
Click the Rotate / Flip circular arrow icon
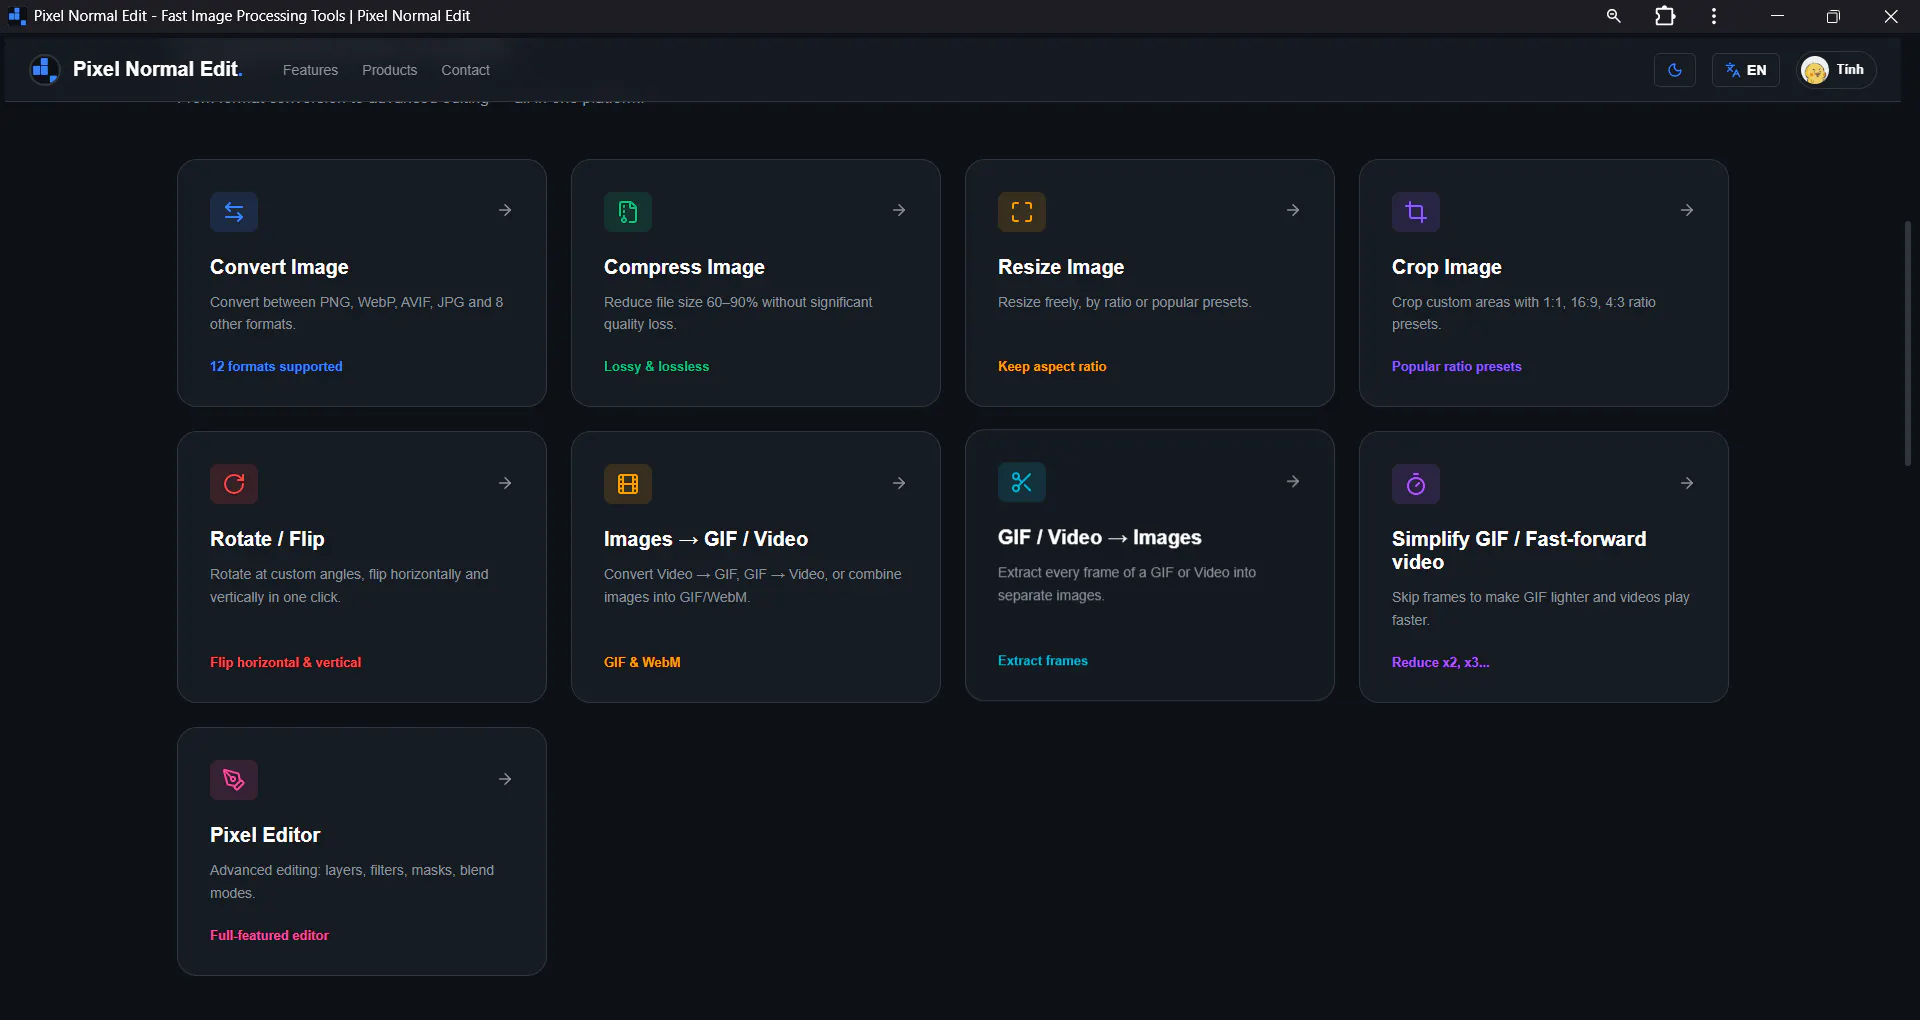pos(234,484)
